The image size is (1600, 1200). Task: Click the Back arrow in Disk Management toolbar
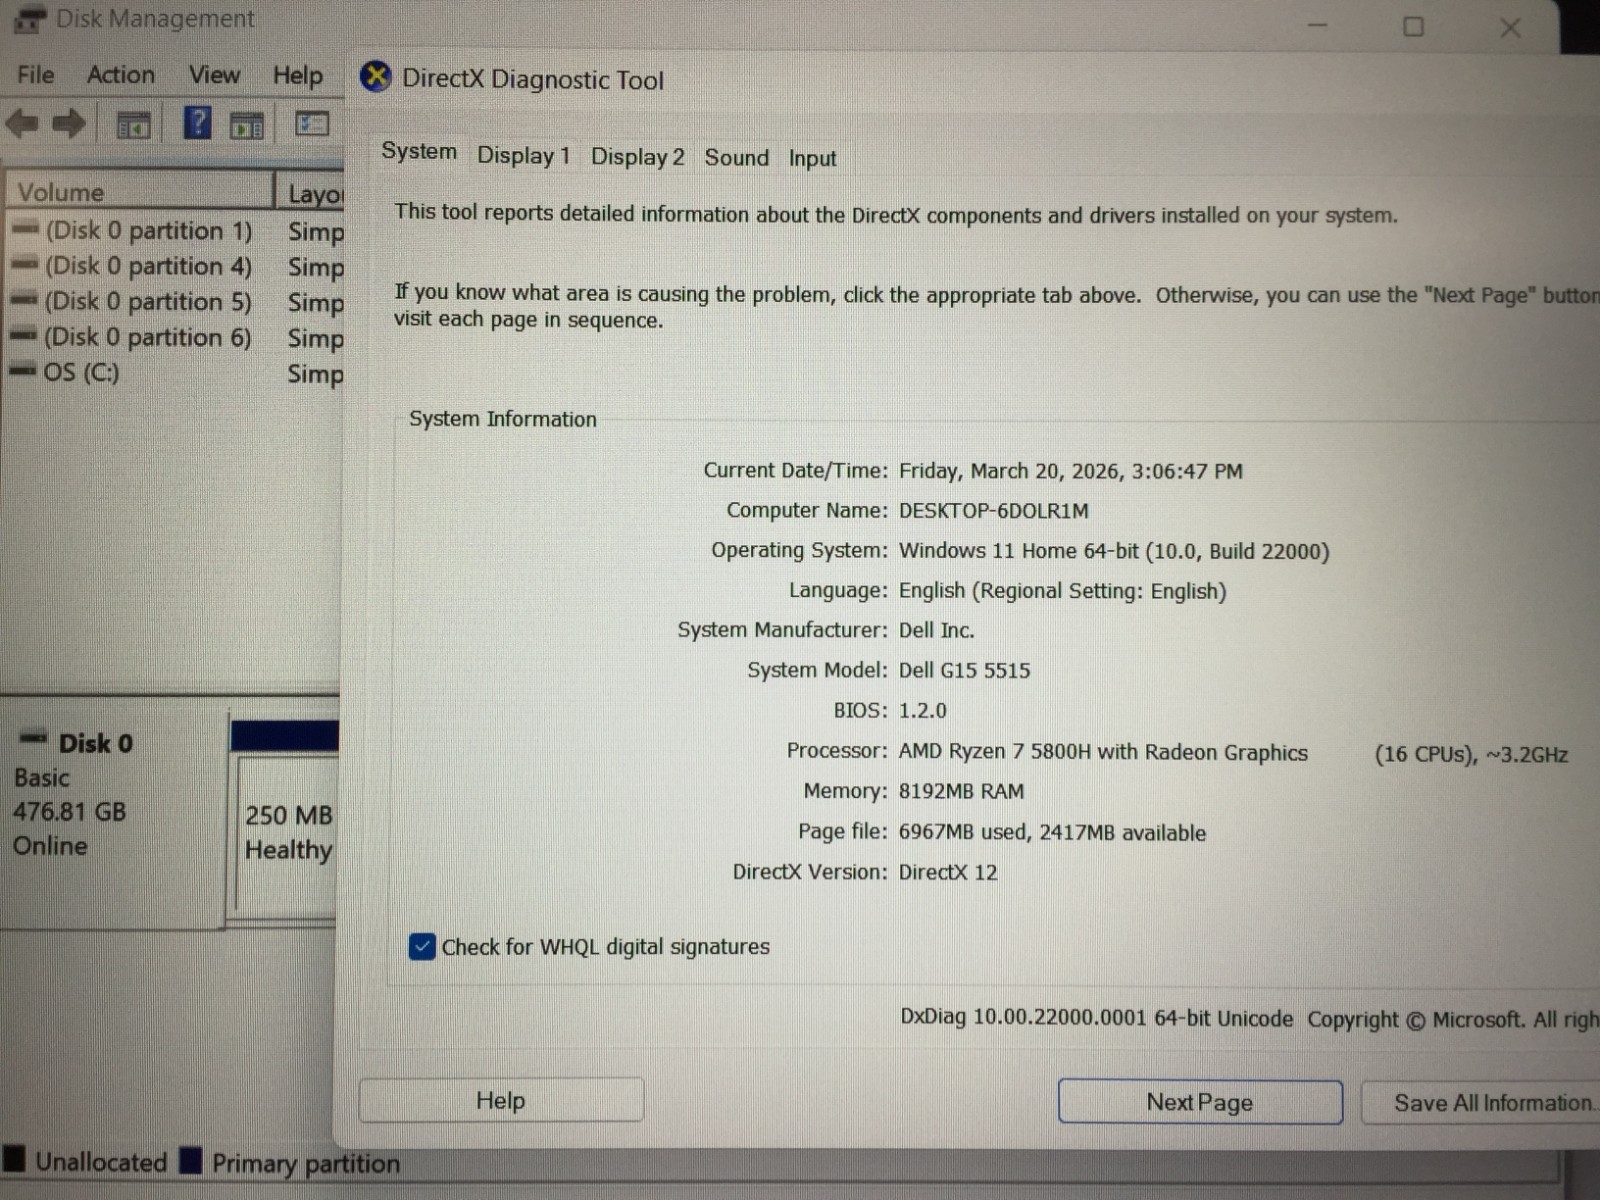point(22,124)
